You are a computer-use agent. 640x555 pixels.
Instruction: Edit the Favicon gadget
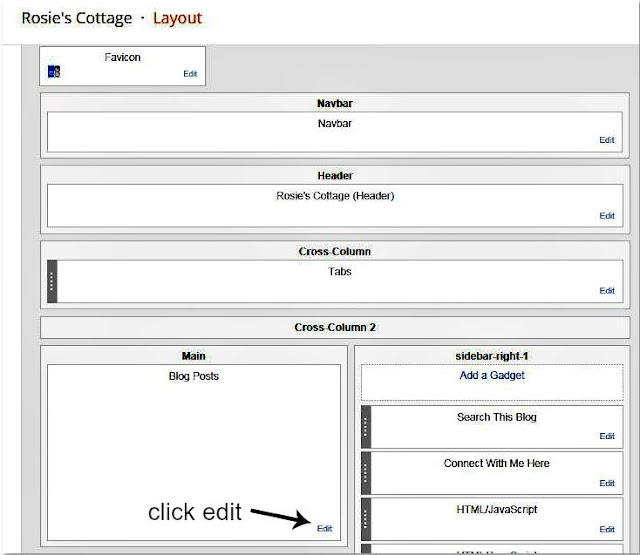pyautogui.click(x=190, y=74)
